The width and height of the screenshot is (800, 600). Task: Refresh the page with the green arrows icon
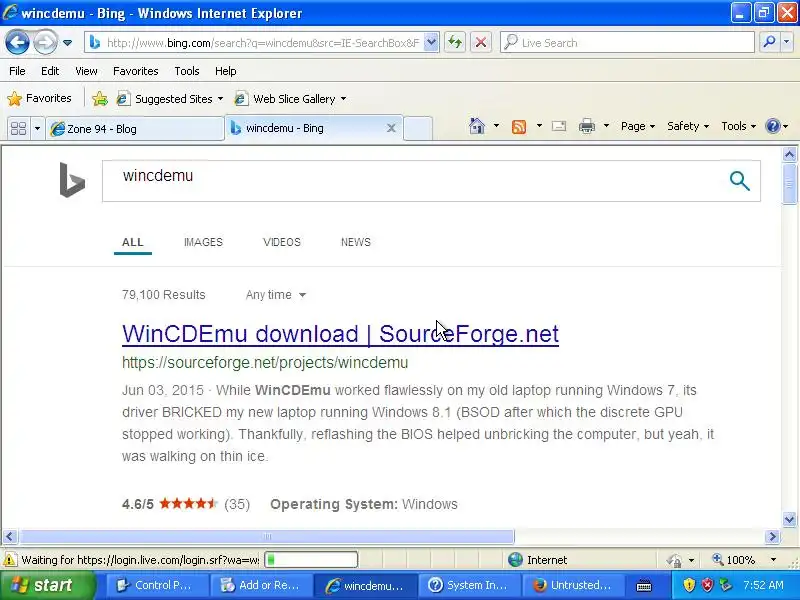pos(455,42)
